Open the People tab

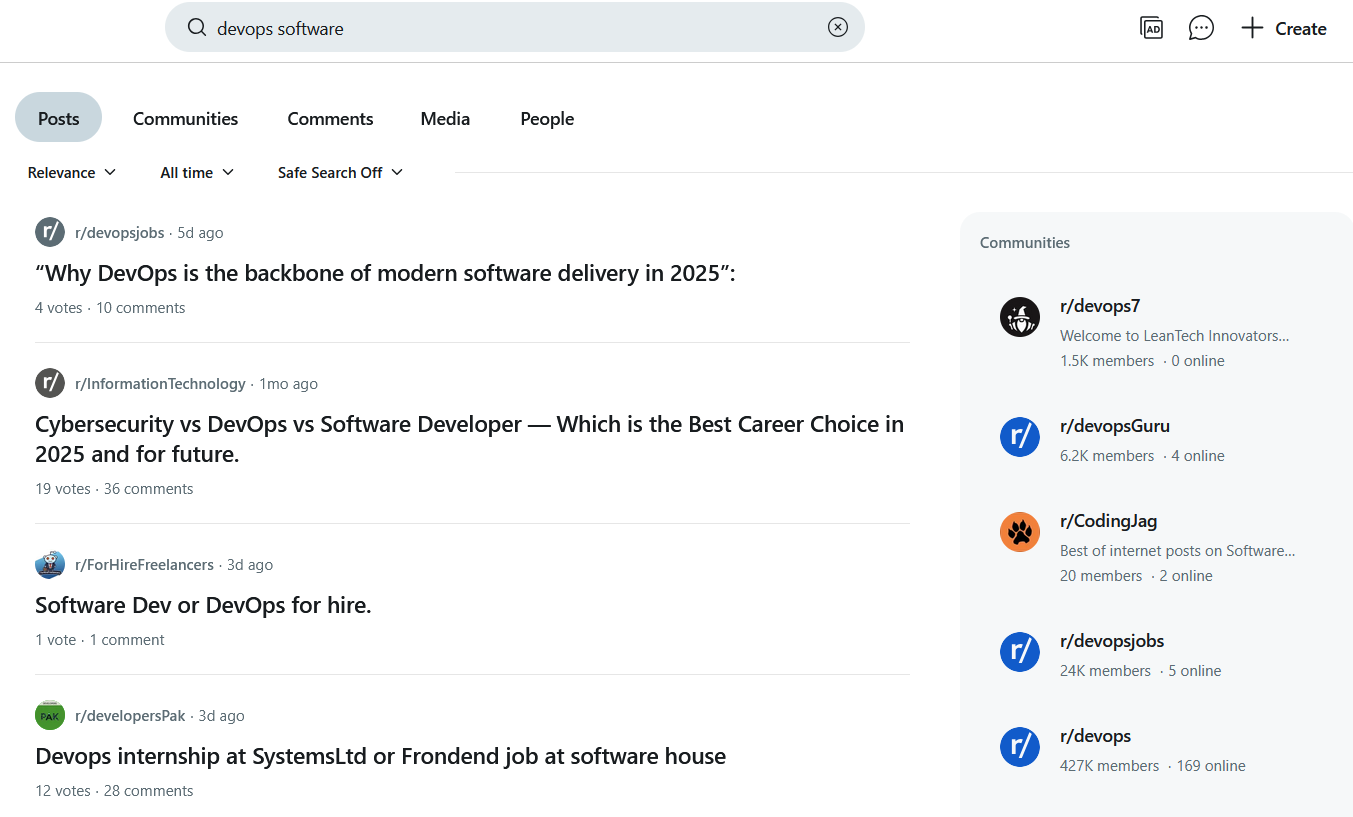[x=547, y=118]
